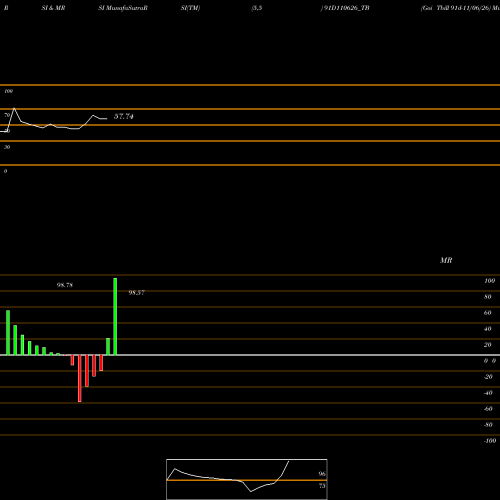The height and width of the screenshot is (500, 500).
Task: Click the MR axis label -20
Action: [x=488, y=377]
